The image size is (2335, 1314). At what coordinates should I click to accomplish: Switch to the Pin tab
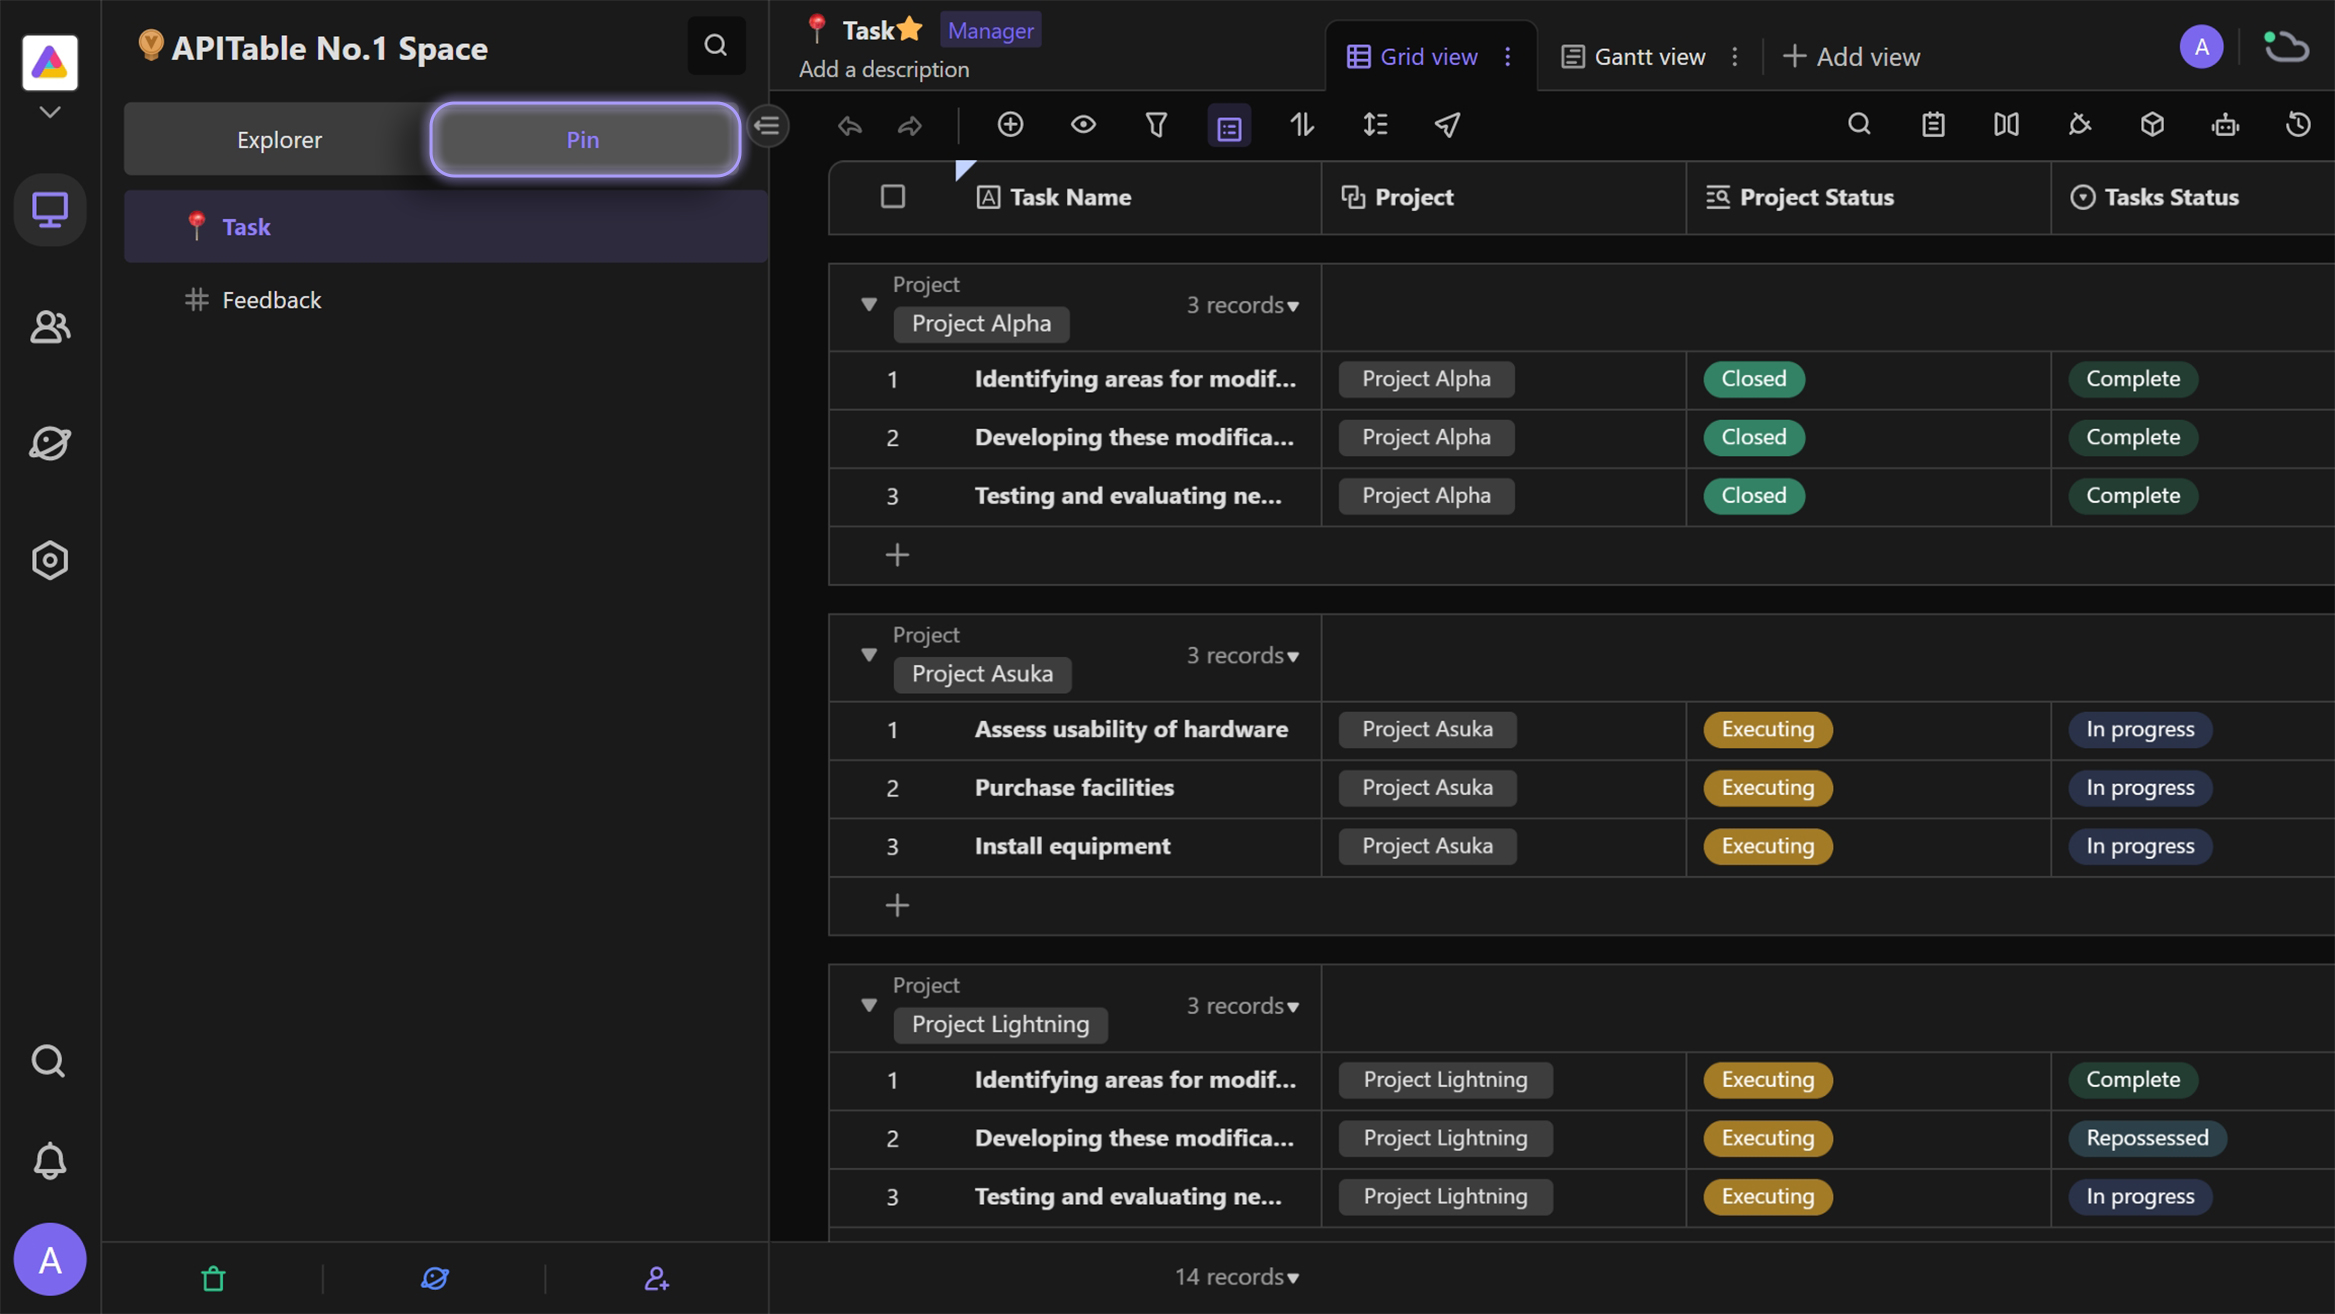(x=584, y=139)
